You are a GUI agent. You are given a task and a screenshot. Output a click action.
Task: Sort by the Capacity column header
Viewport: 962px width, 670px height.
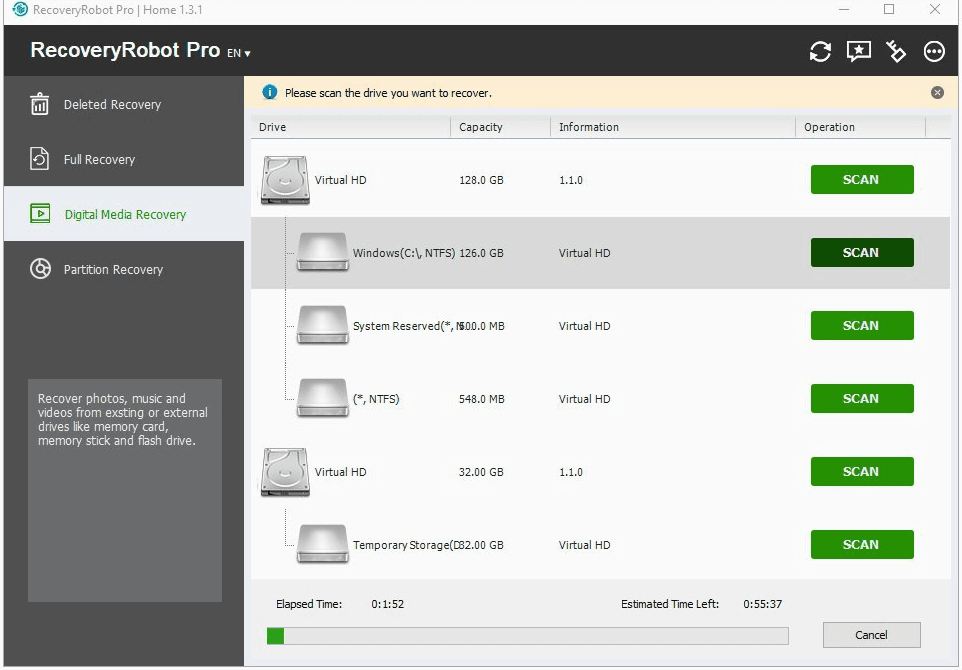pos(501,127)
